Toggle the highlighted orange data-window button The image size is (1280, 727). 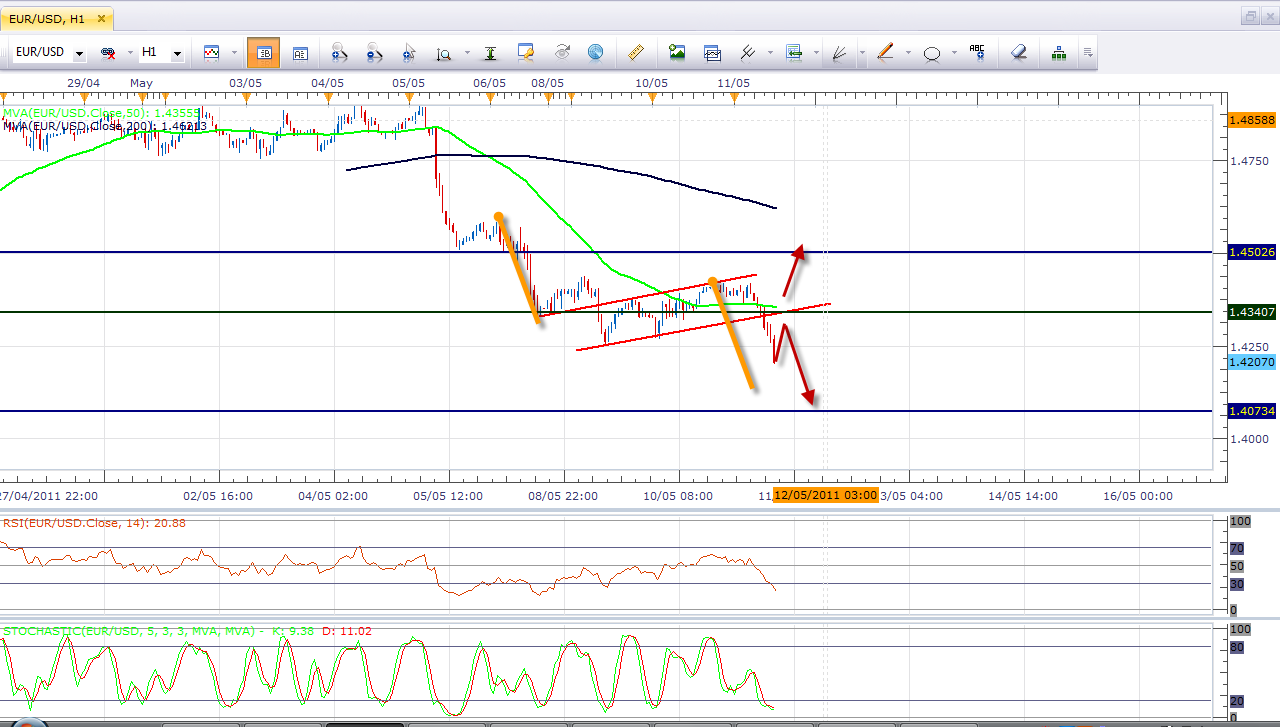pos(264,53)
